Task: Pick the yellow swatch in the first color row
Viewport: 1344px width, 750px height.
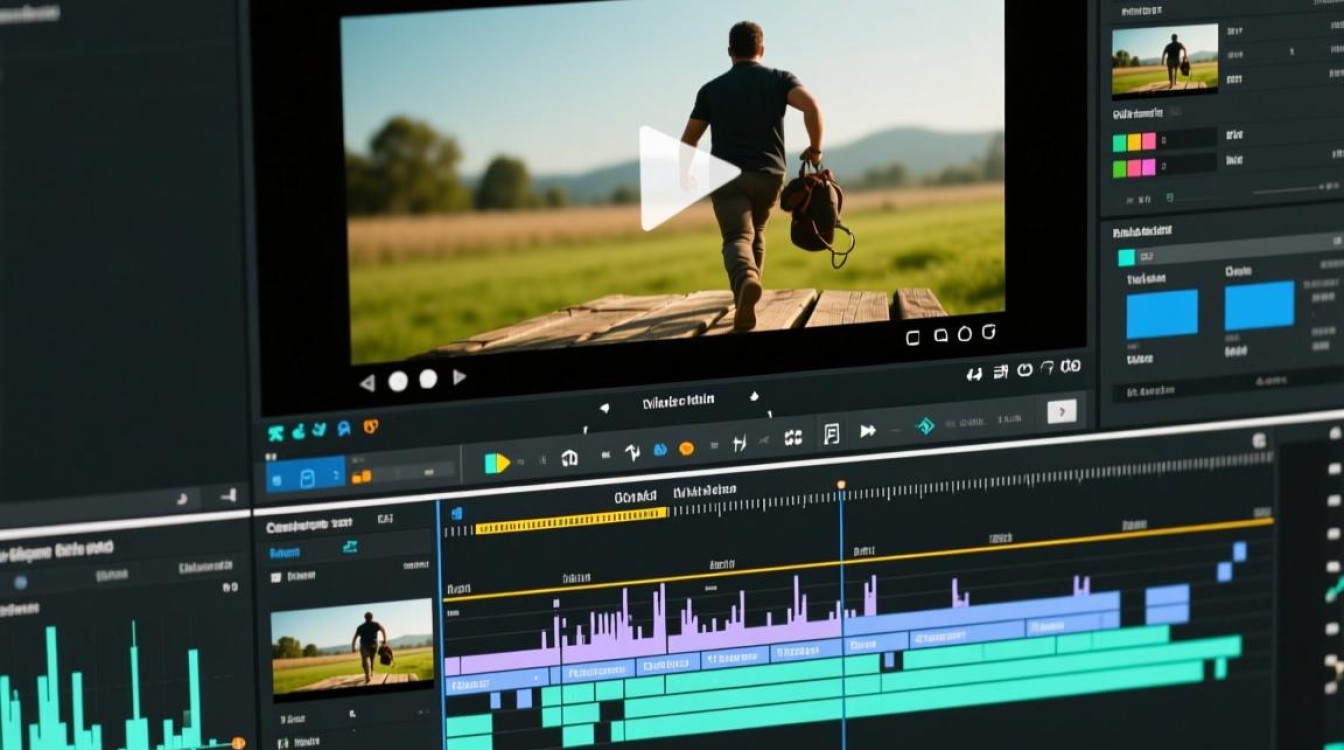Action: point(1134,142)
